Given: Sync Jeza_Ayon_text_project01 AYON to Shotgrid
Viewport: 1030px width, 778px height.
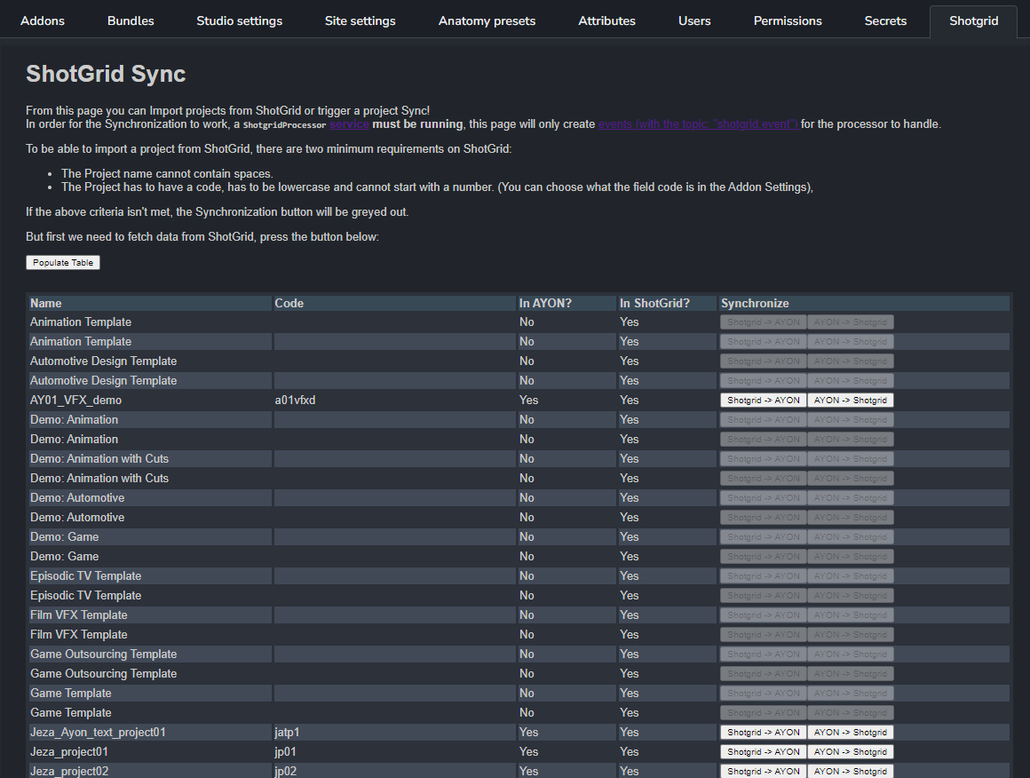Looking at the screenshot, I should coord(850,732).
